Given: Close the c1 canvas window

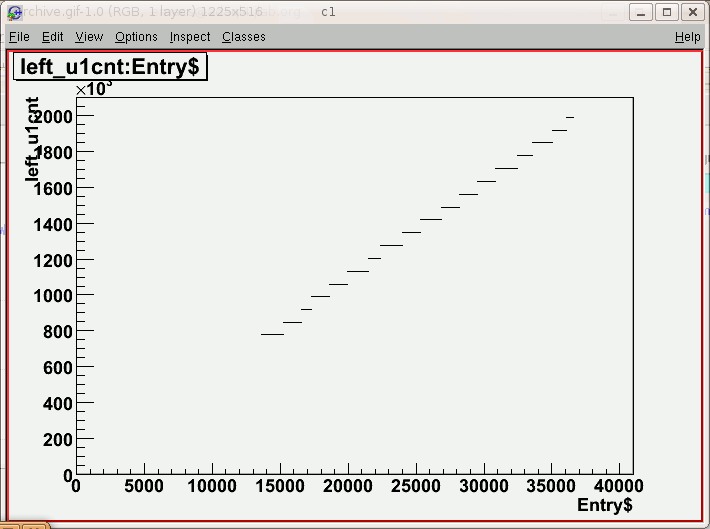Looking at the screenshot, I should click(x=693, y=12).
